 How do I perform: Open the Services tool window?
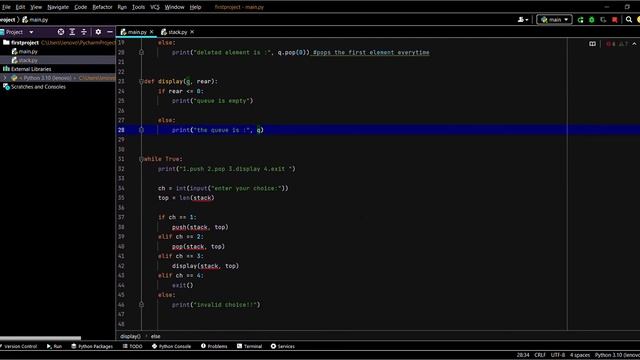click(x=282, y=346)
